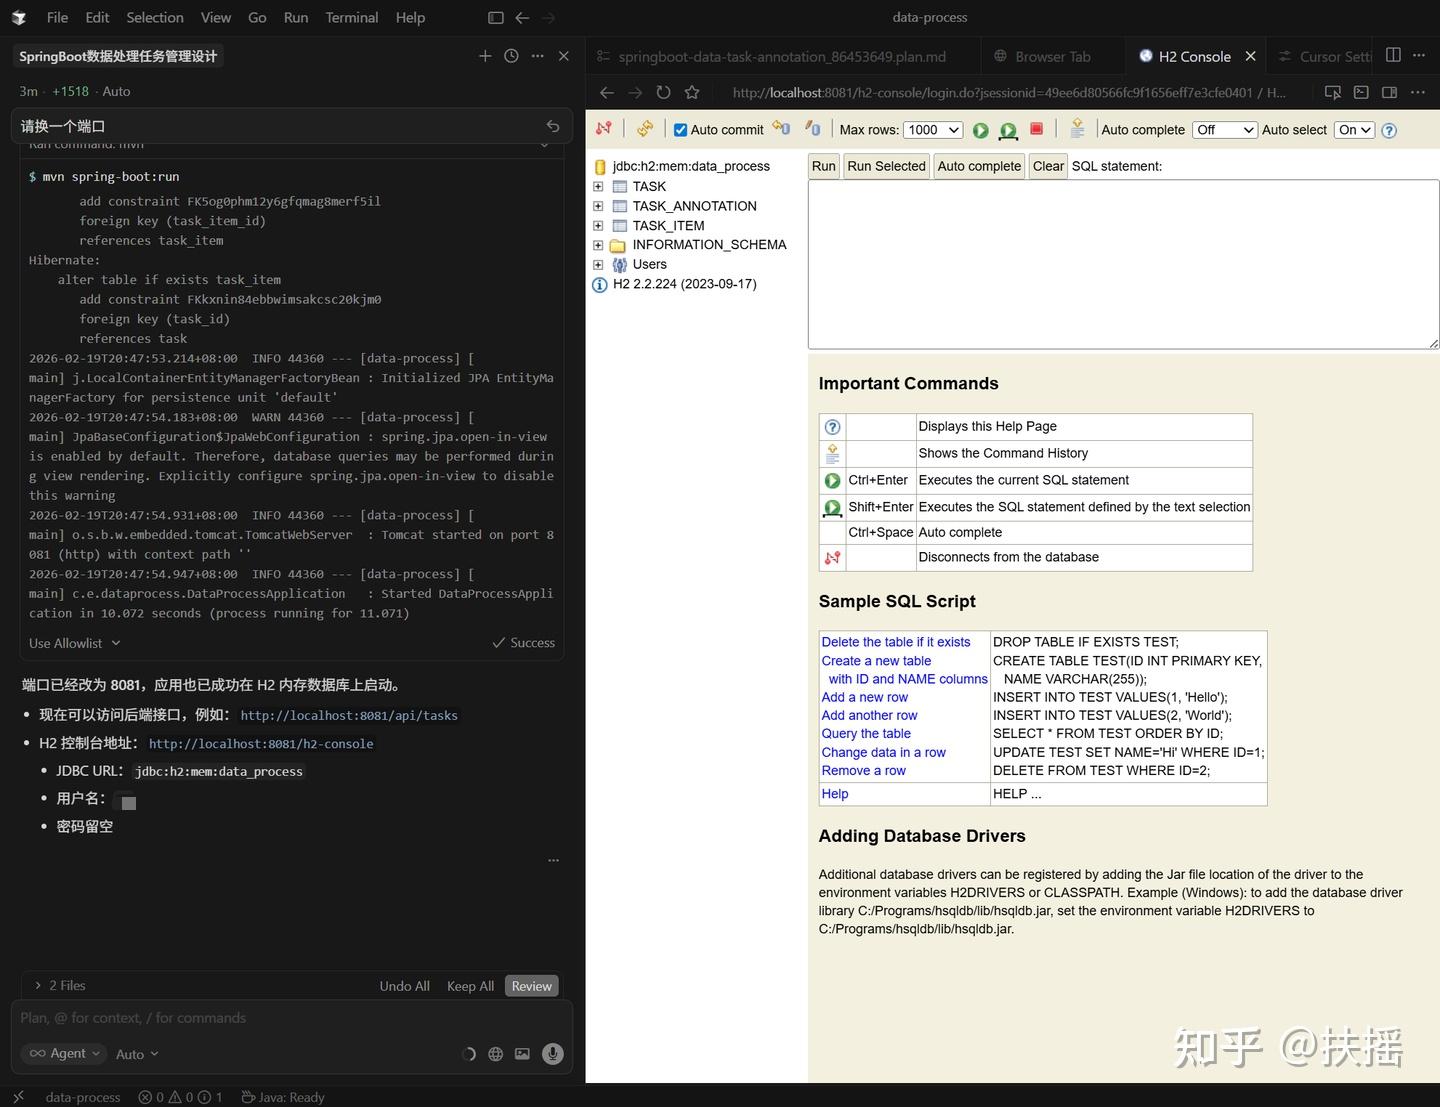Screen dimensions: 1440x1107
Task: Run SQL with the green play icon
Action: 981,130
